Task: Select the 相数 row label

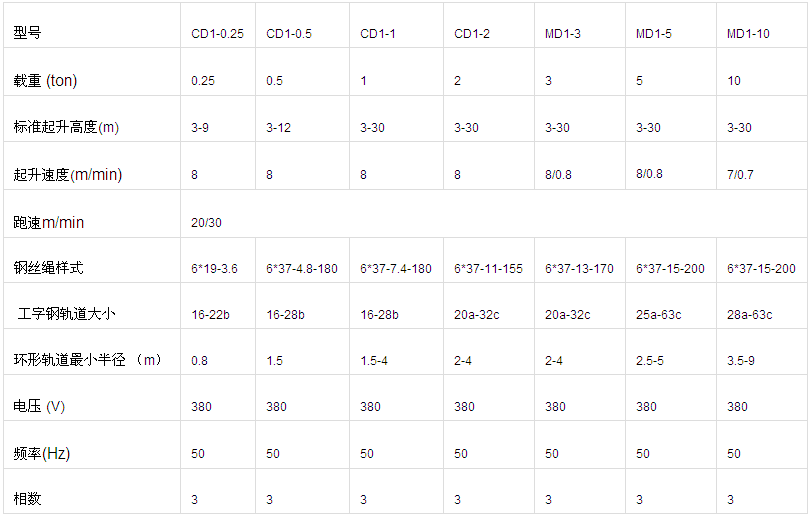Action: [x=28, y=498]
